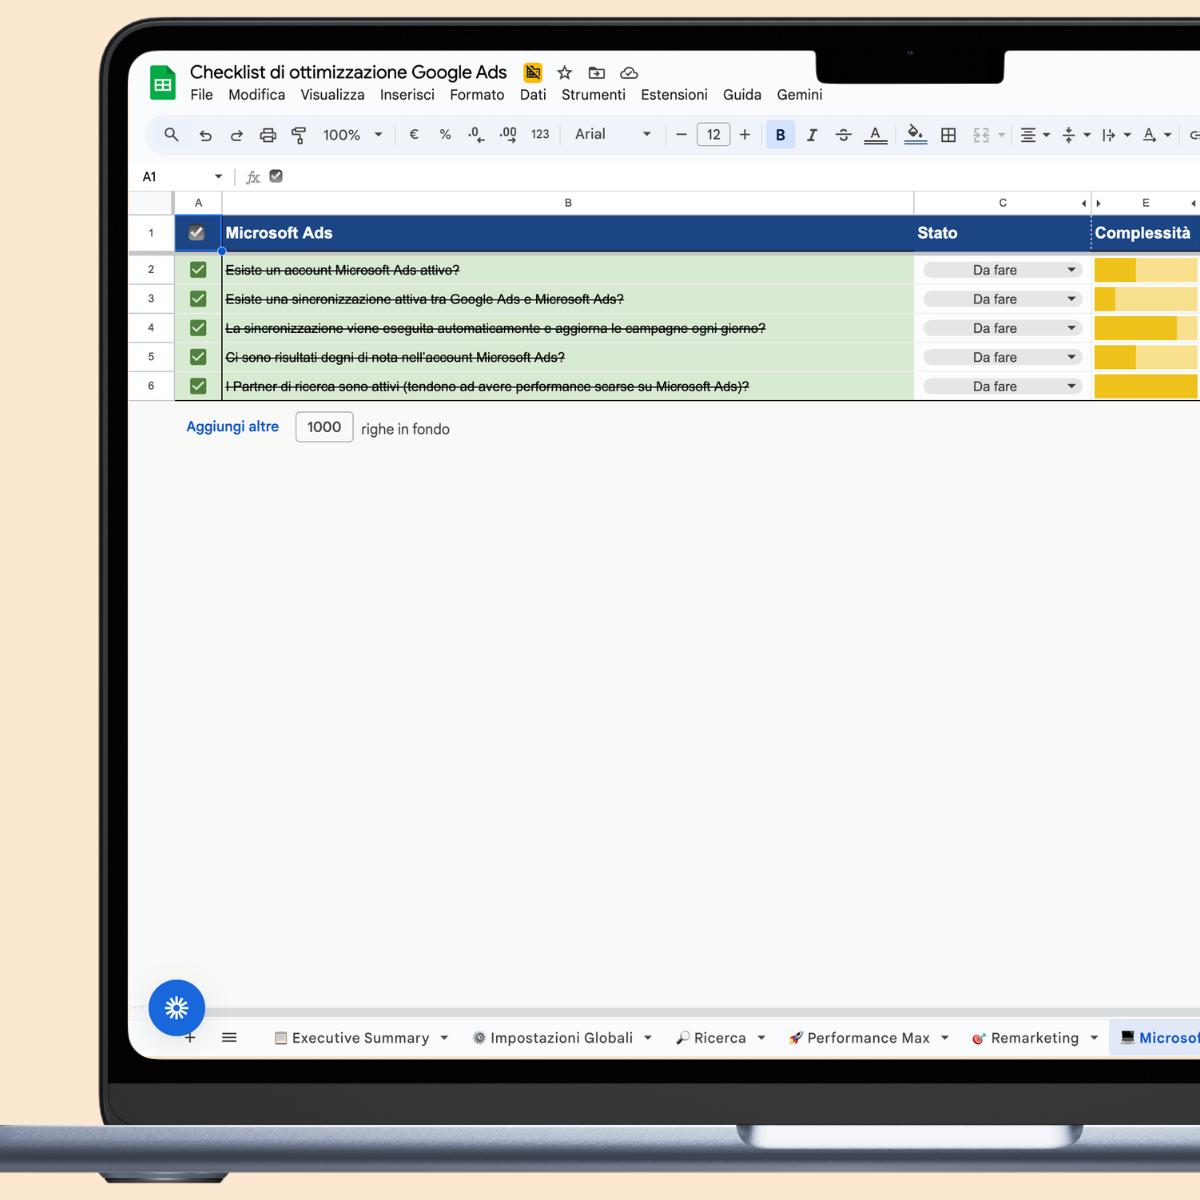Viewport: 1200px width, 1200px height.
Task: Click the strikethrough formatting icon
Action: (x=844, y=134)
